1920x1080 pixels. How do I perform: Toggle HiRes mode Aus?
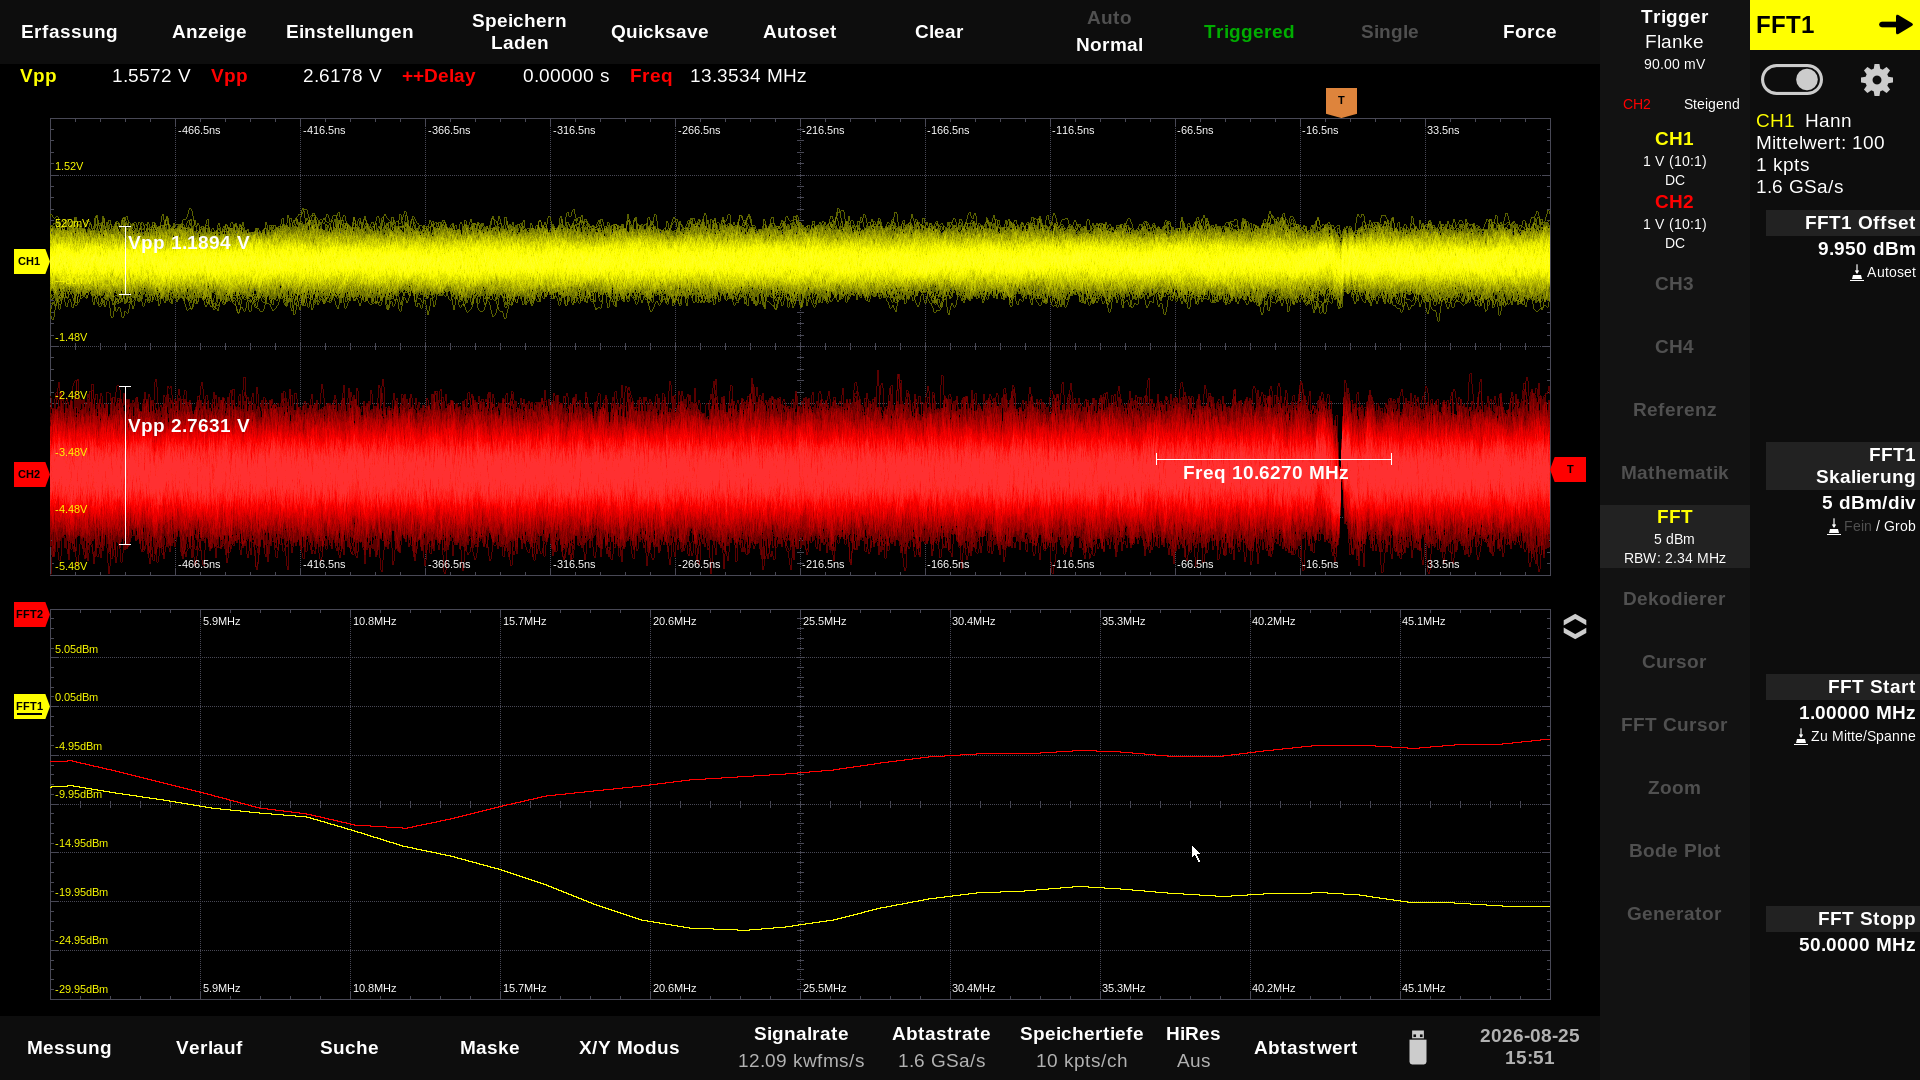[1193, 1047]
